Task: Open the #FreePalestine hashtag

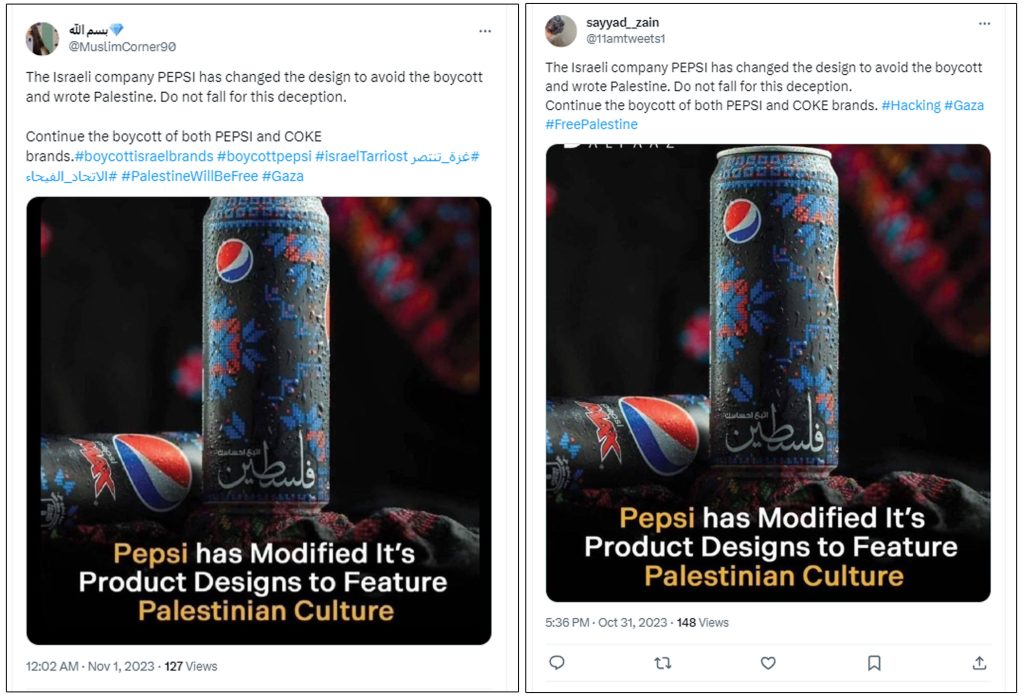Action: coord(591,124)
